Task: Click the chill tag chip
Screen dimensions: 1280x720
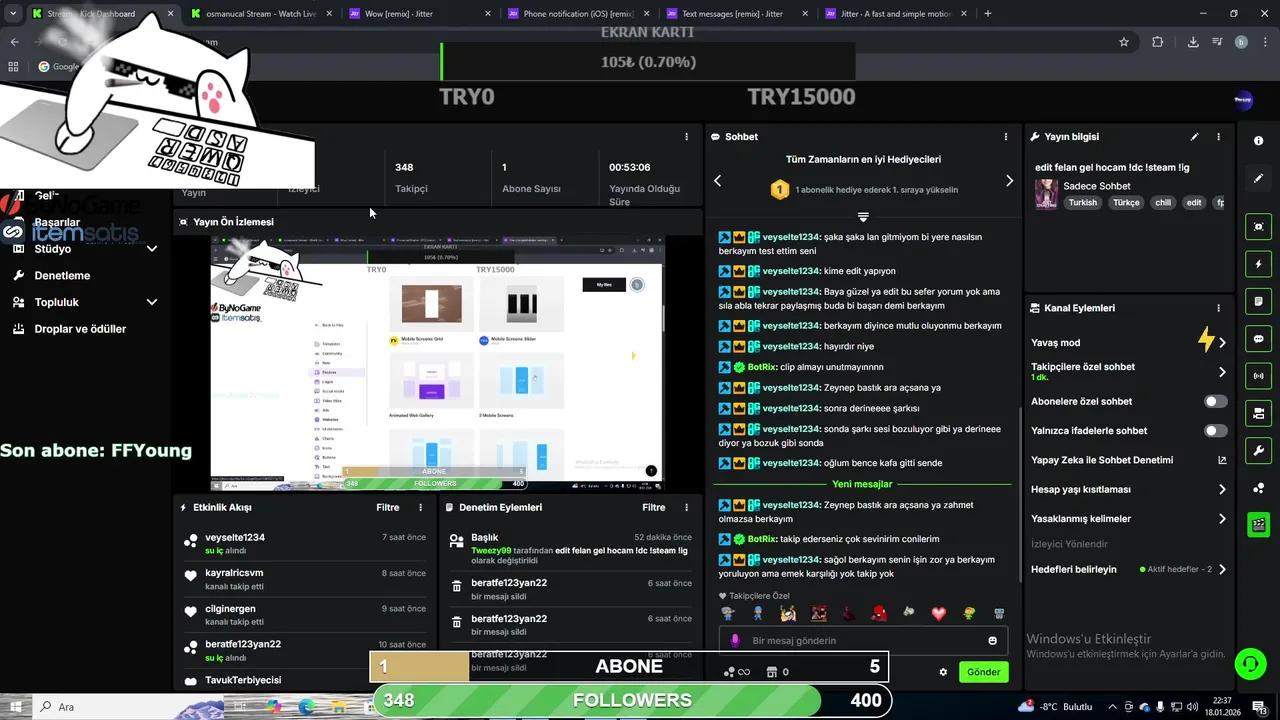Action: click(x=1163, y=202)
